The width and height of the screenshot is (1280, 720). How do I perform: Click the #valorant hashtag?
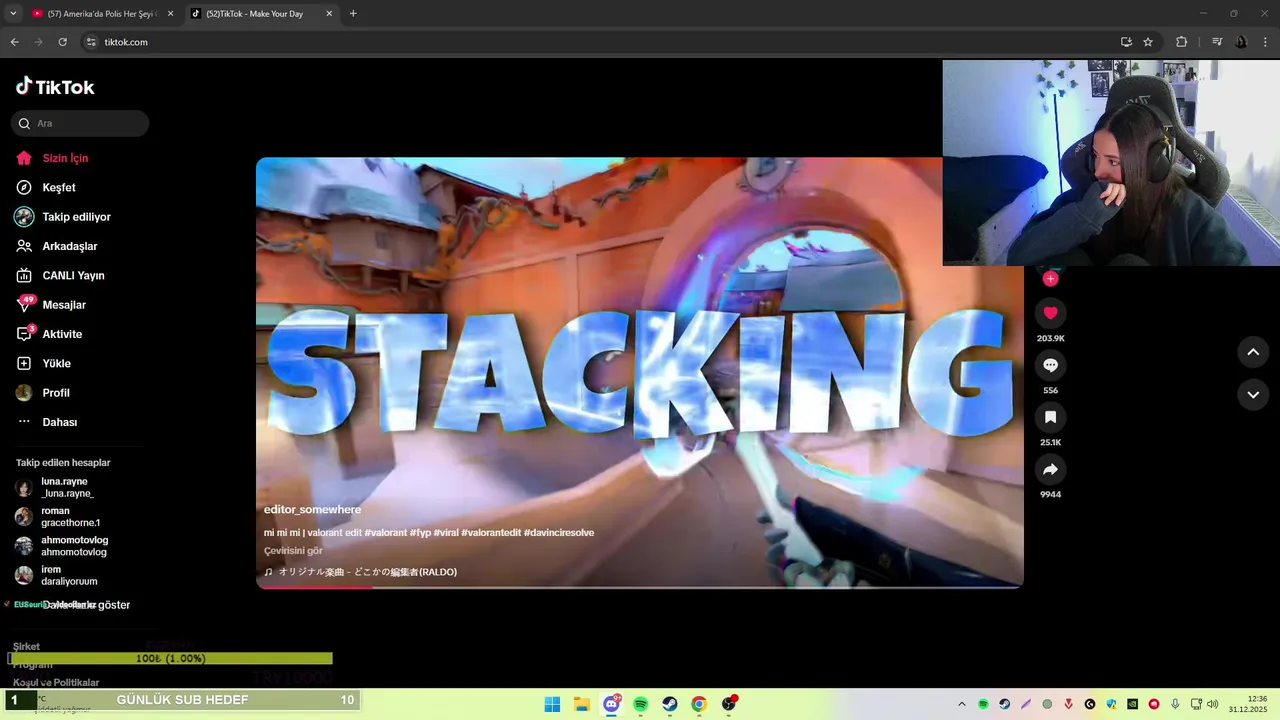click(385, 533)
